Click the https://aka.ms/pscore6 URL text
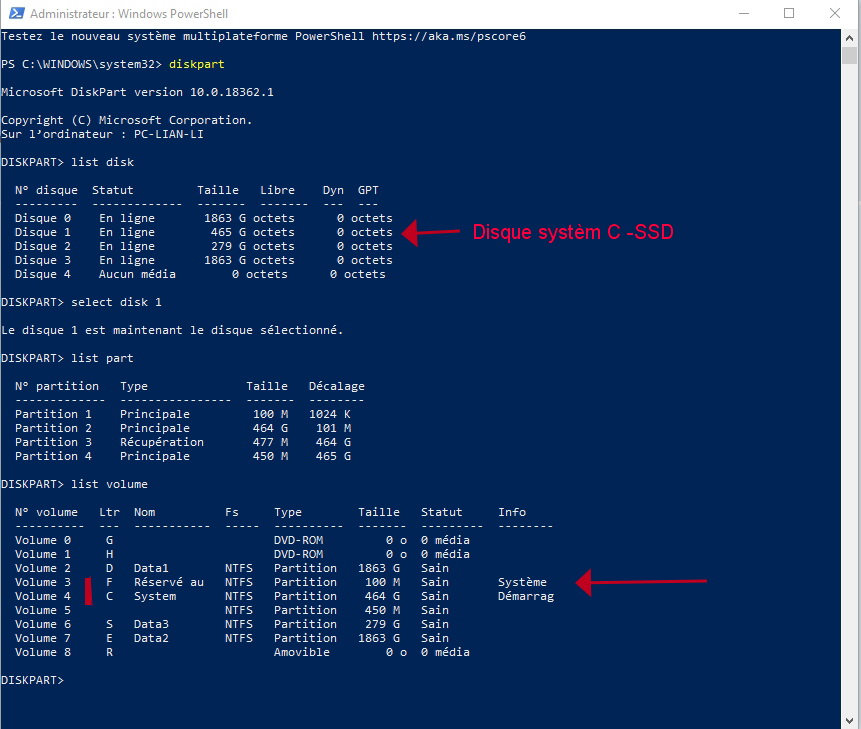 click(x=449, y=36)
